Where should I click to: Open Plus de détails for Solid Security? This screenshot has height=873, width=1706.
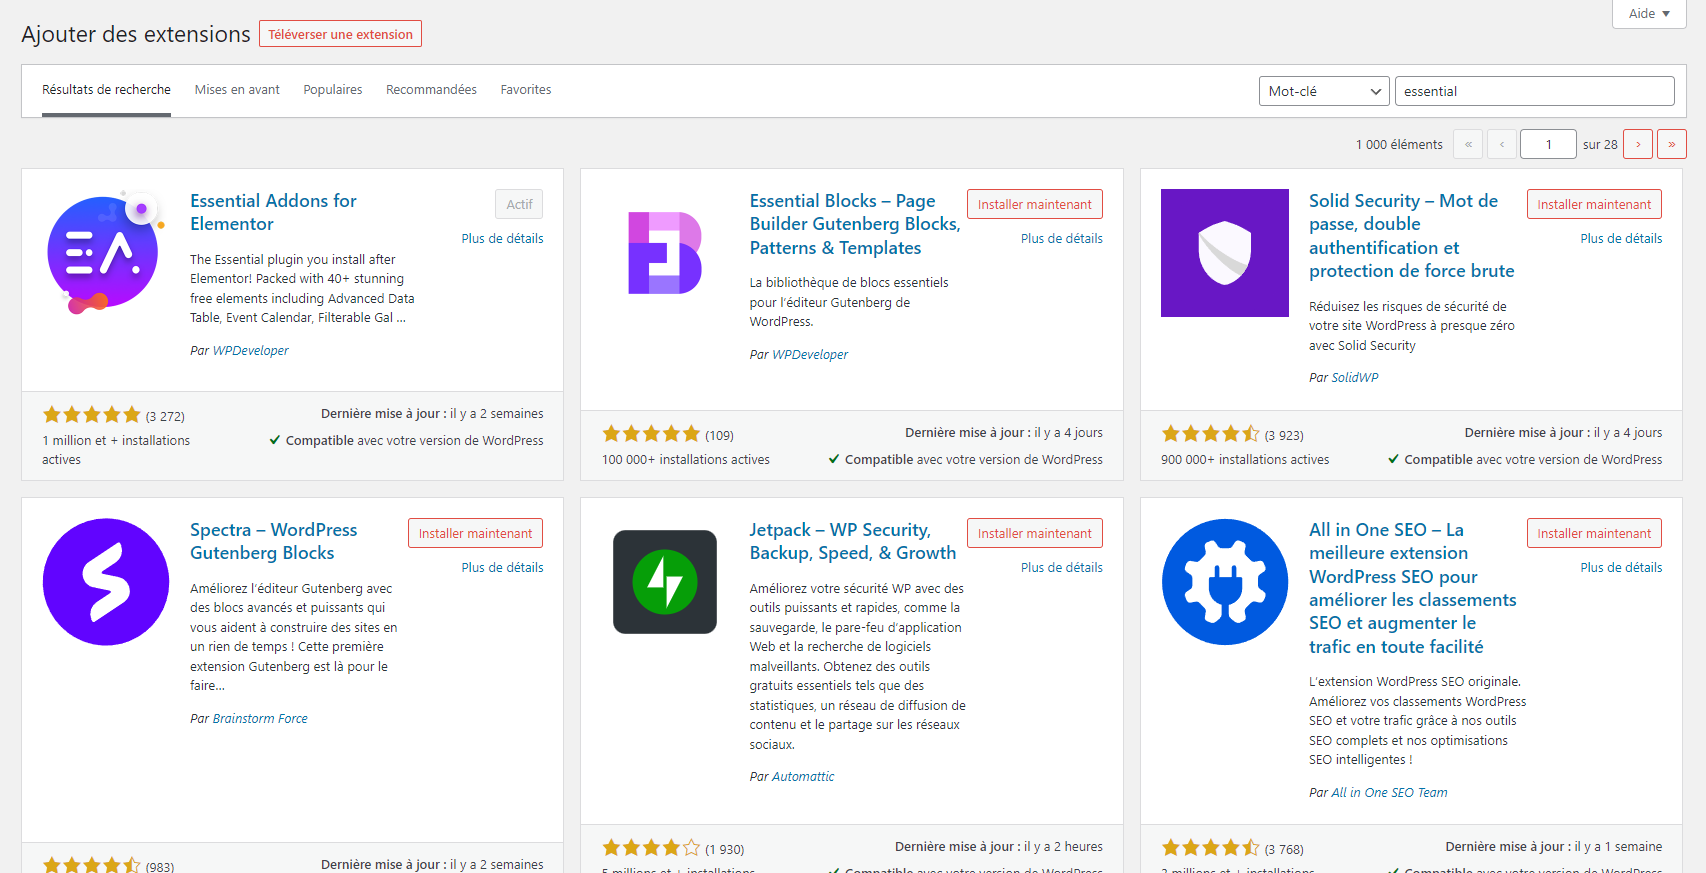pos(1621,238)
